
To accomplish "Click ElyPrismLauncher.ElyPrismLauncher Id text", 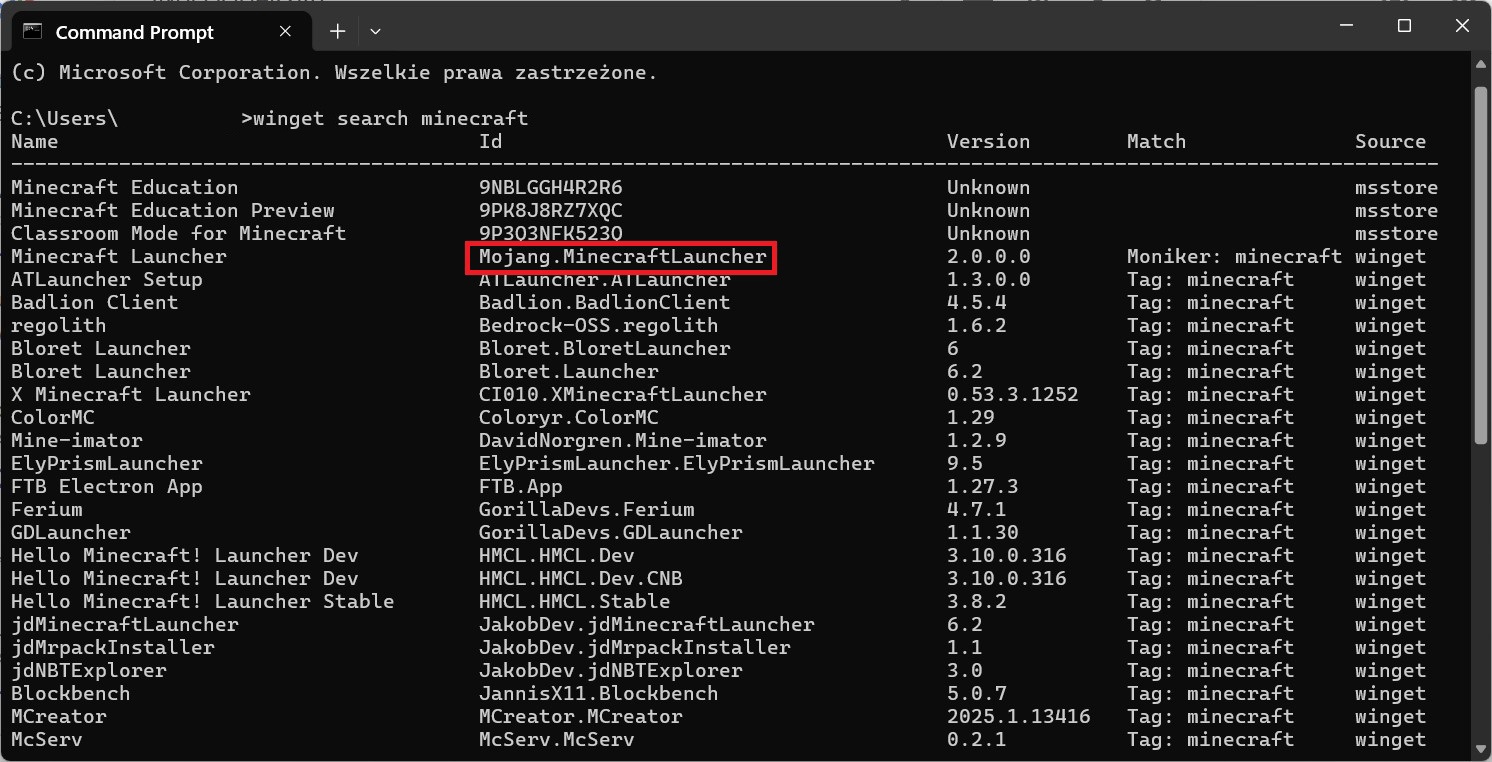I will 676,464.
